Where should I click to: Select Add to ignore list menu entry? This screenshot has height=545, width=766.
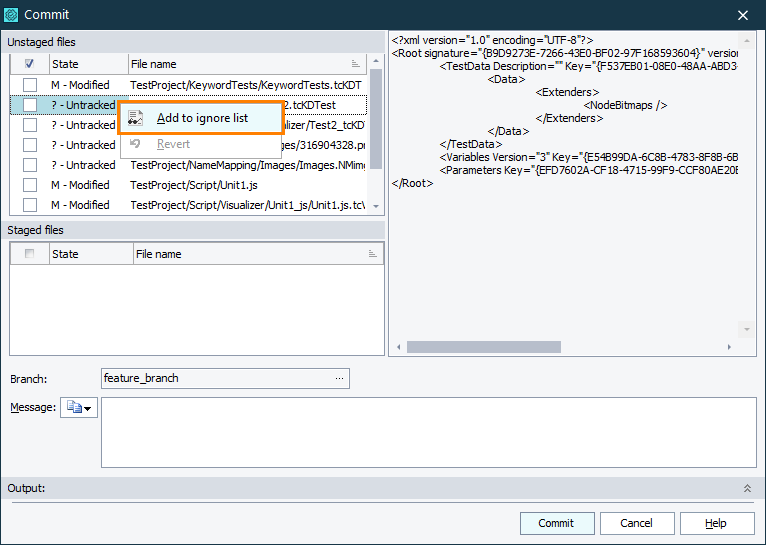click(x=202, y=118)
